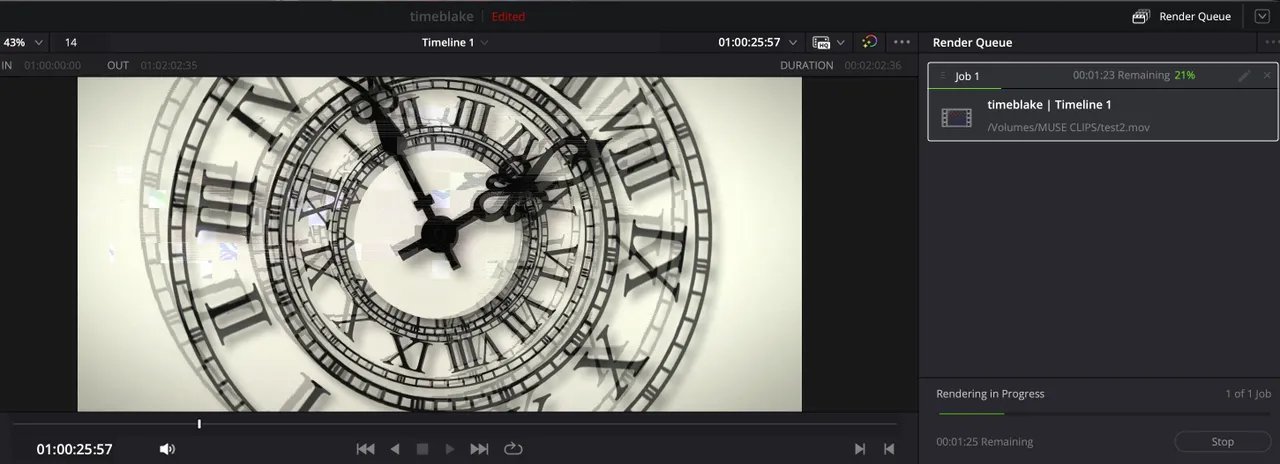This screenshot has height=464, width=1280.
Task: Click the OUT timecode 01:02:02:35
Action: [x=169, y=65]
